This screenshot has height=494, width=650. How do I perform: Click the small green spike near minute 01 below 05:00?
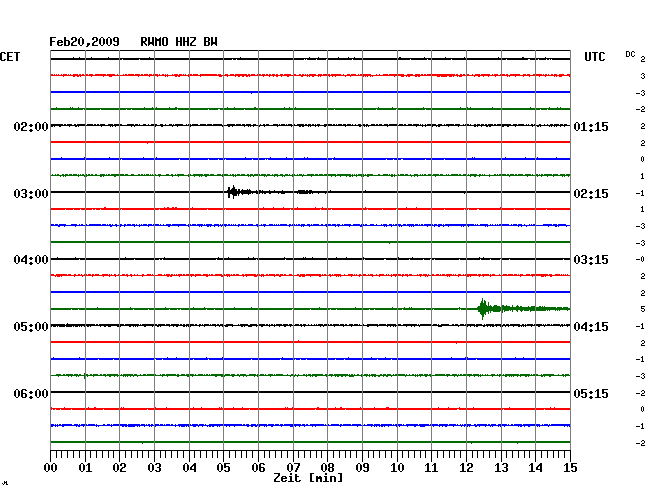pyautogui.click(x=85, y=376)
